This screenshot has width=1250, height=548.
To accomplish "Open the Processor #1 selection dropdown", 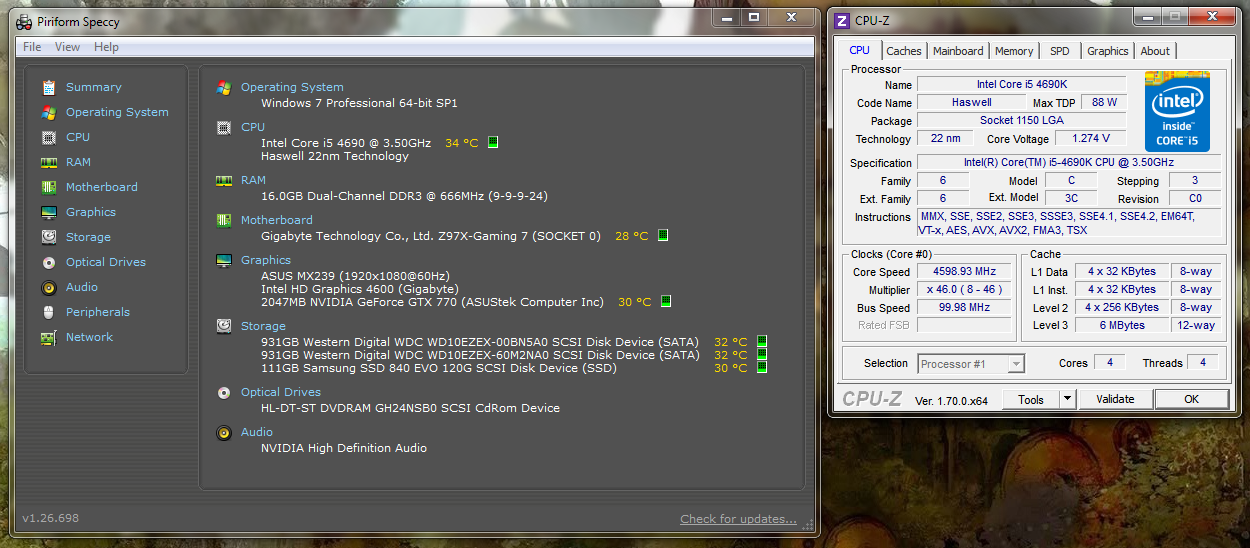I will point(971,364).
